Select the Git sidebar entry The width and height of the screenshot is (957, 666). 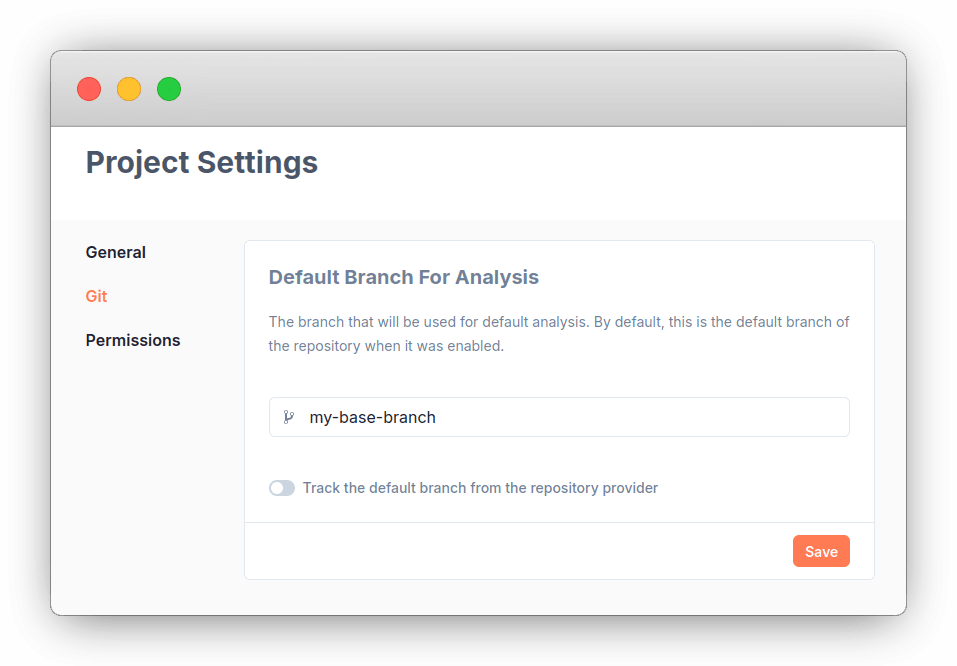(x=96, y=296)
